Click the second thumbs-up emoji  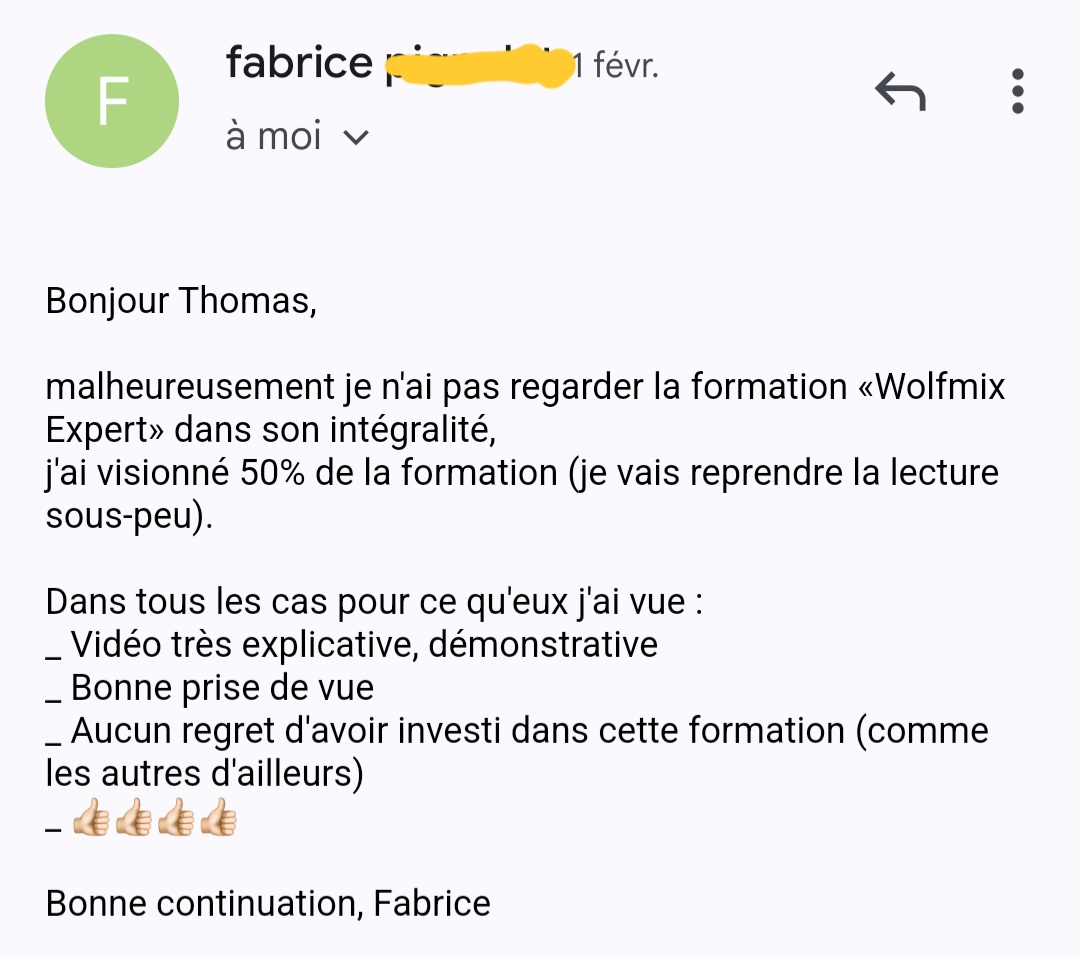coord(133,823)
